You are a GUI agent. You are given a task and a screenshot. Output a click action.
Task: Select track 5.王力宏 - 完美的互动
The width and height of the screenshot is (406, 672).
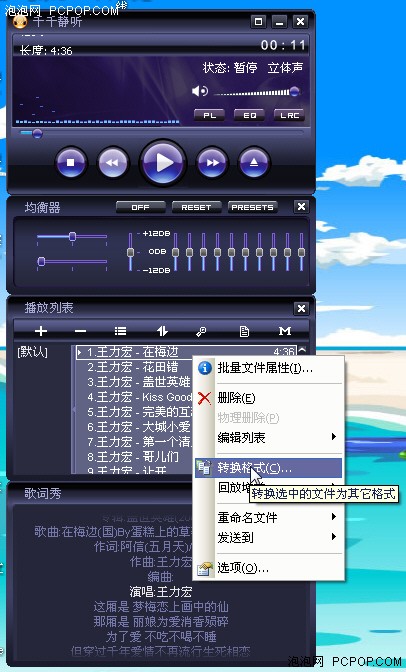point(139,412)
